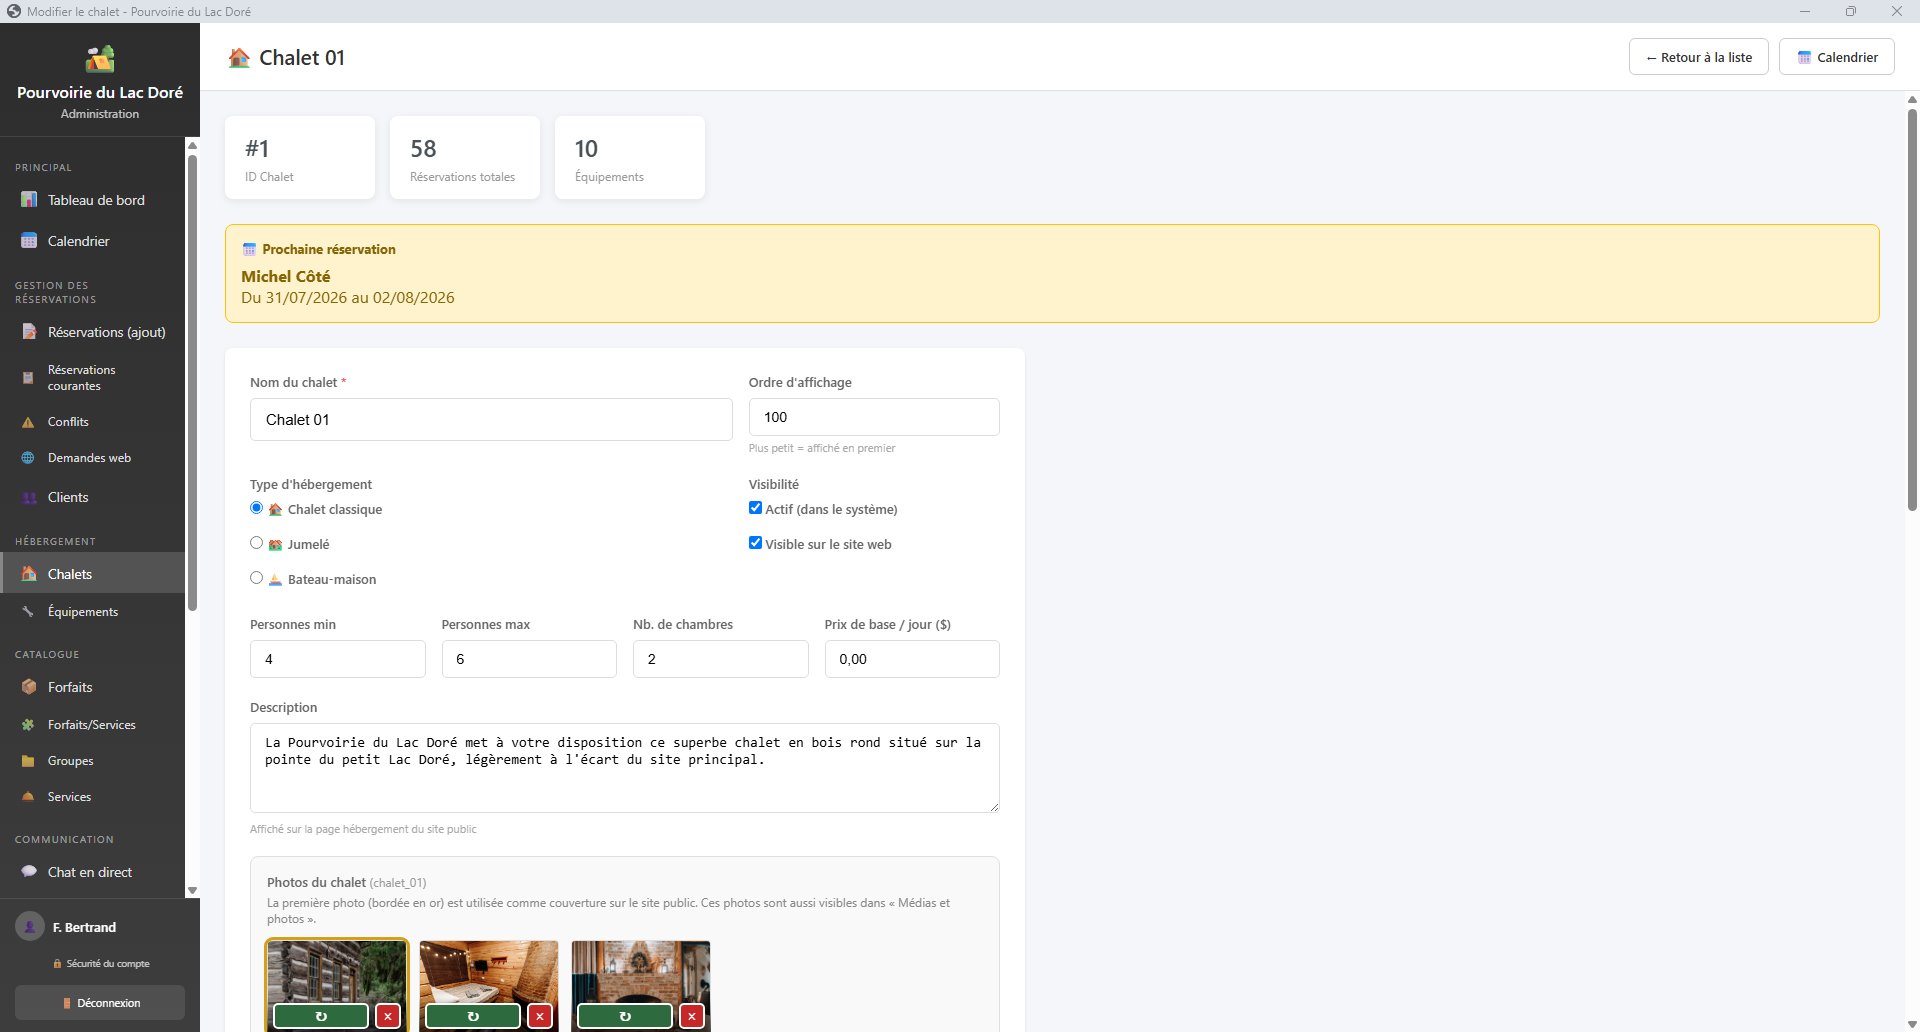1920x1032 pixels.
Task: Click the lock icon beside Sécurité du compte
Action: pos(57,964)
